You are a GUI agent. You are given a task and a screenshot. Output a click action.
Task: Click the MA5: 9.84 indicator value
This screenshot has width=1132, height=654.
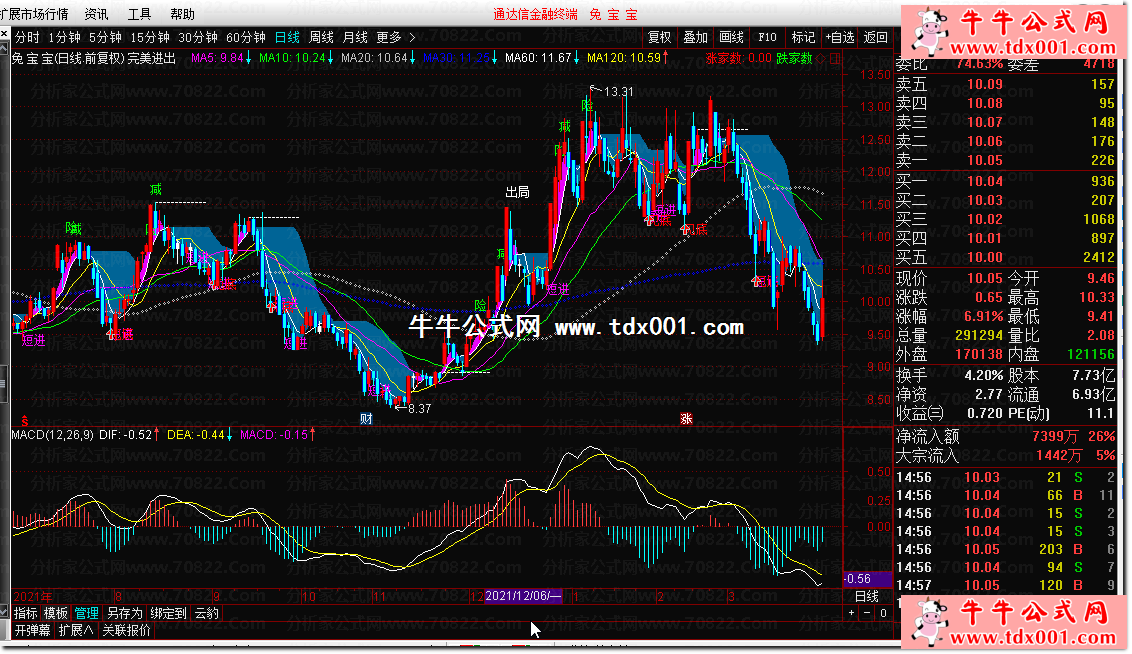tap(217, 58)
